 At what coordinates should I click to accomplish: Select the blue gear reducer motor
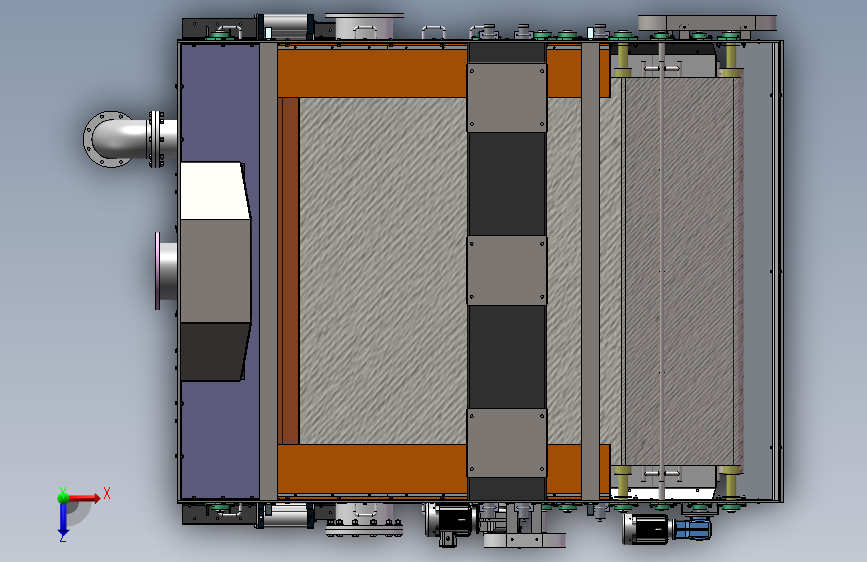pos(692,528)
